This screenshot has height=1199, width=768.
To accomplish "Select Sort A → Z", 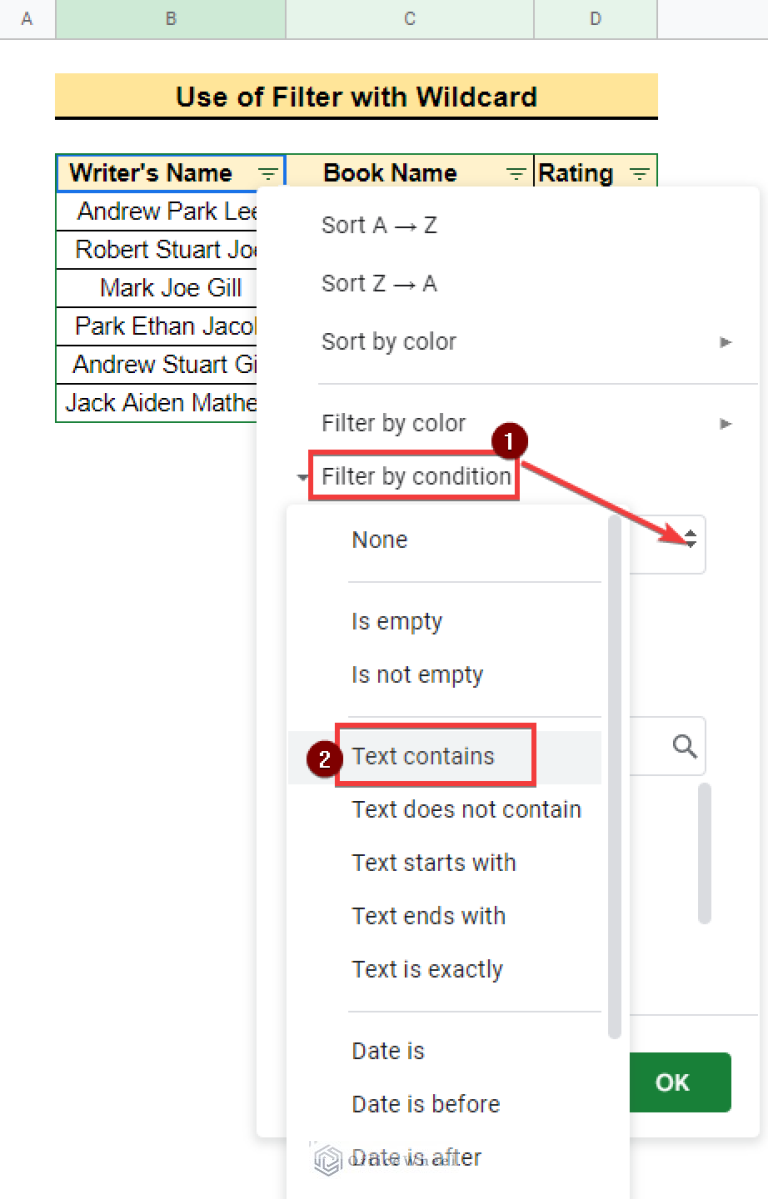I will tap(379, 226).
